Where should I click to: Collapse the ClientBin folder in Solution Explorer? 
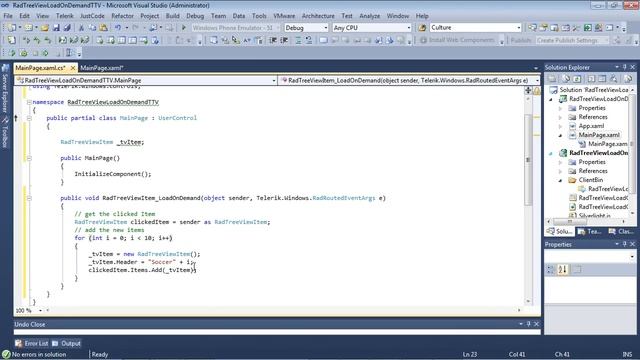point(560,180)
